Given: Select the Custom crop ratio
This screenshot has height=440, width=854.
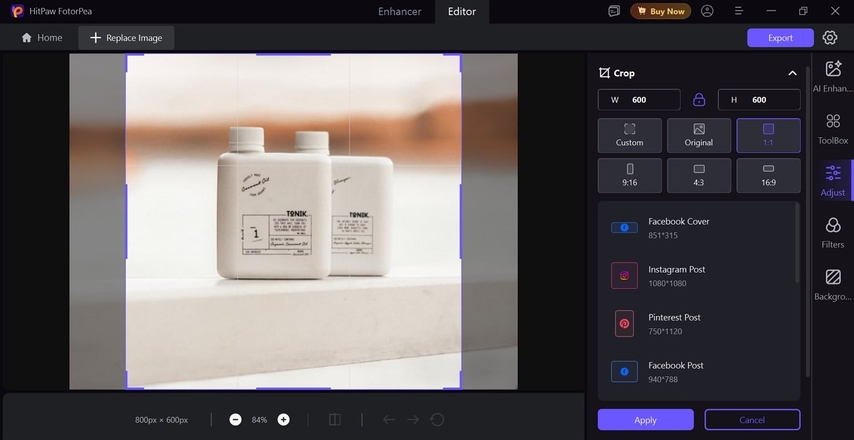Looking at the screenshot, I should click(x=630, y=136).
